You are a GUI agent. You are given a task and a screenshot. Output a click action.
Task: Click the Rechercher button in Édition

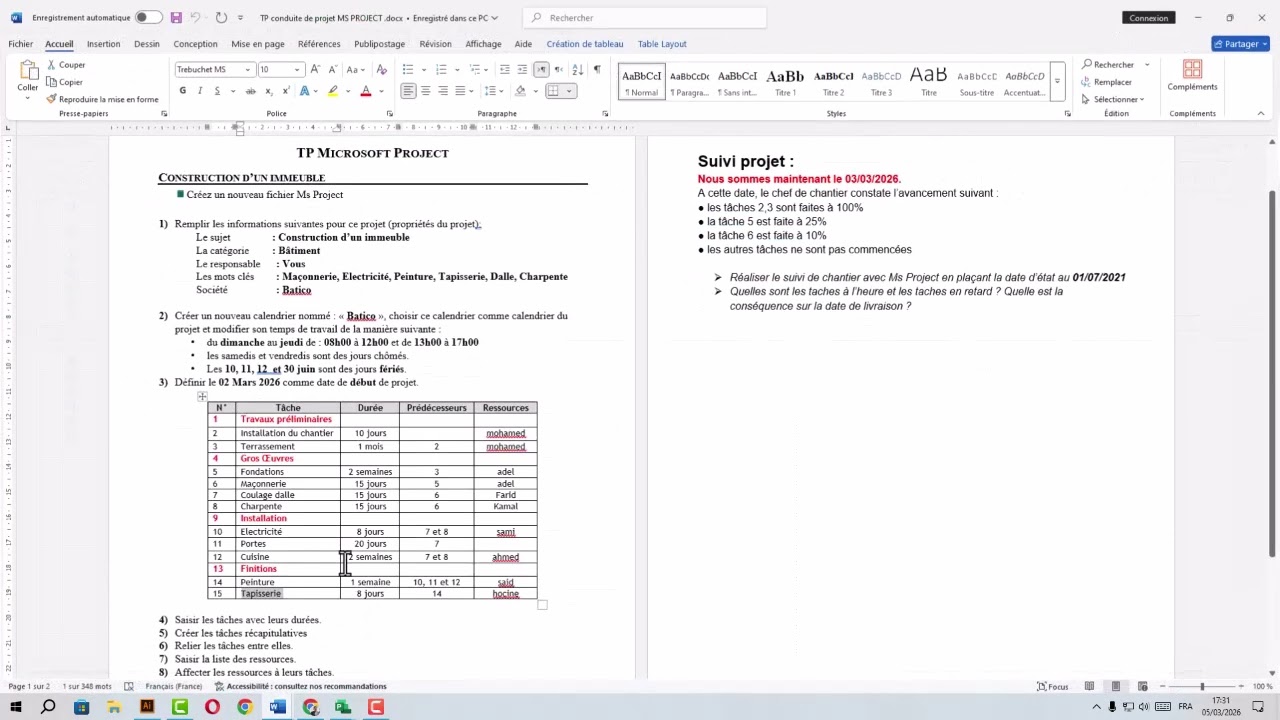[1108, 65]
